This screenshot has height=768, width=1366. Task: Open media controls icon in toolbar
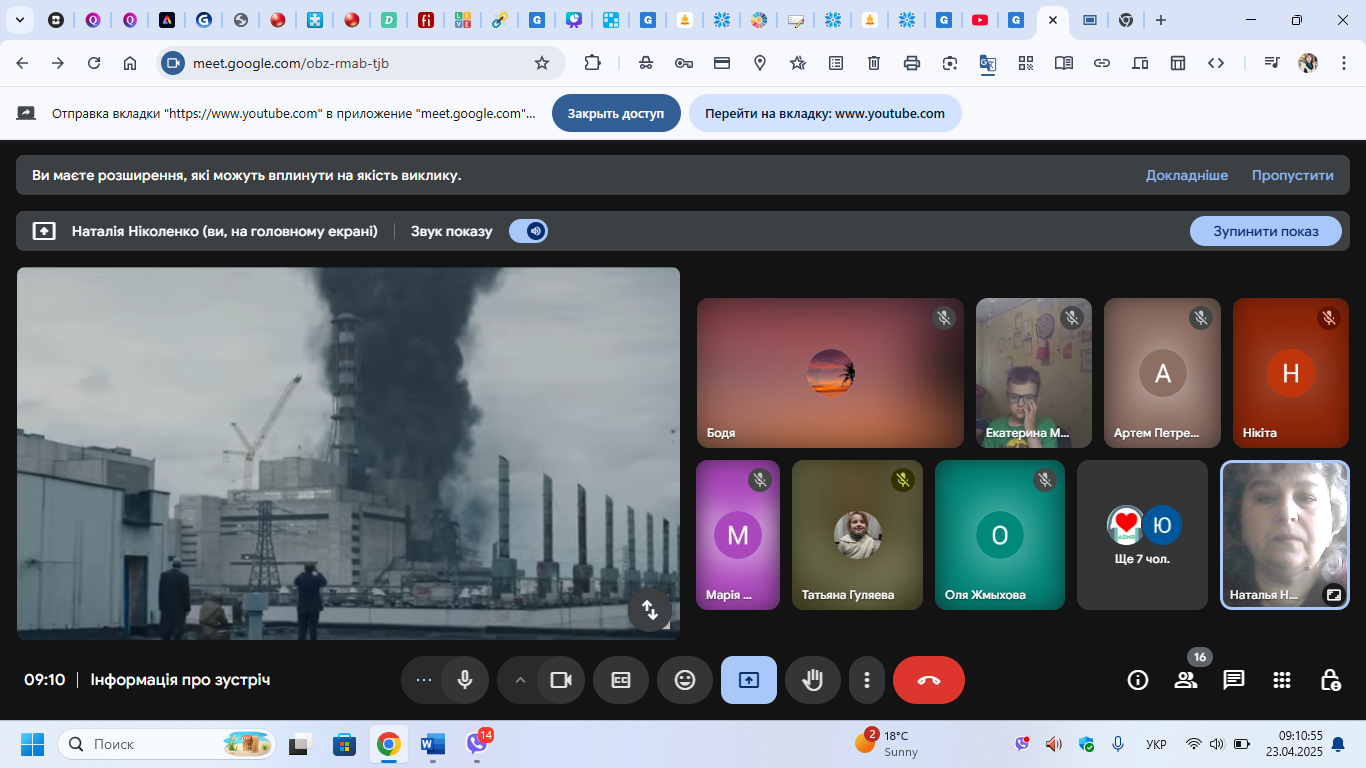pos(1271,63)
